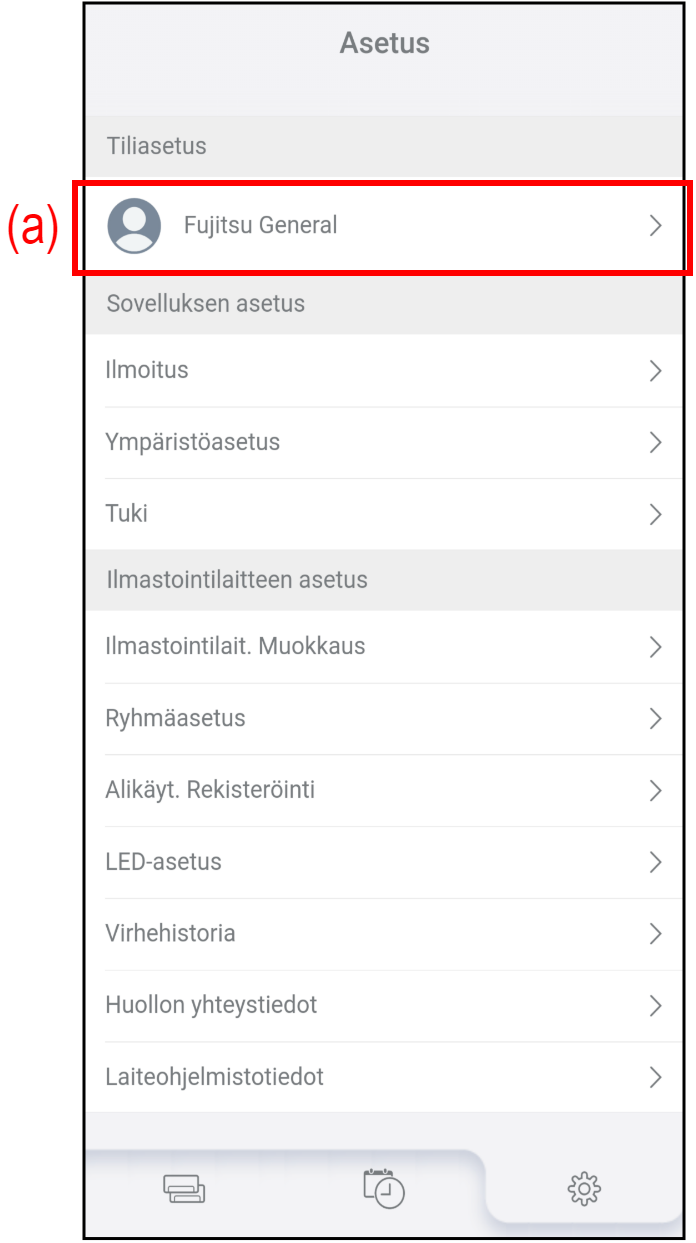Open the Laiteohjelmistotiedot entry
The width and height of the screenshot is (696, 1243).
(x=214, y=1077)
